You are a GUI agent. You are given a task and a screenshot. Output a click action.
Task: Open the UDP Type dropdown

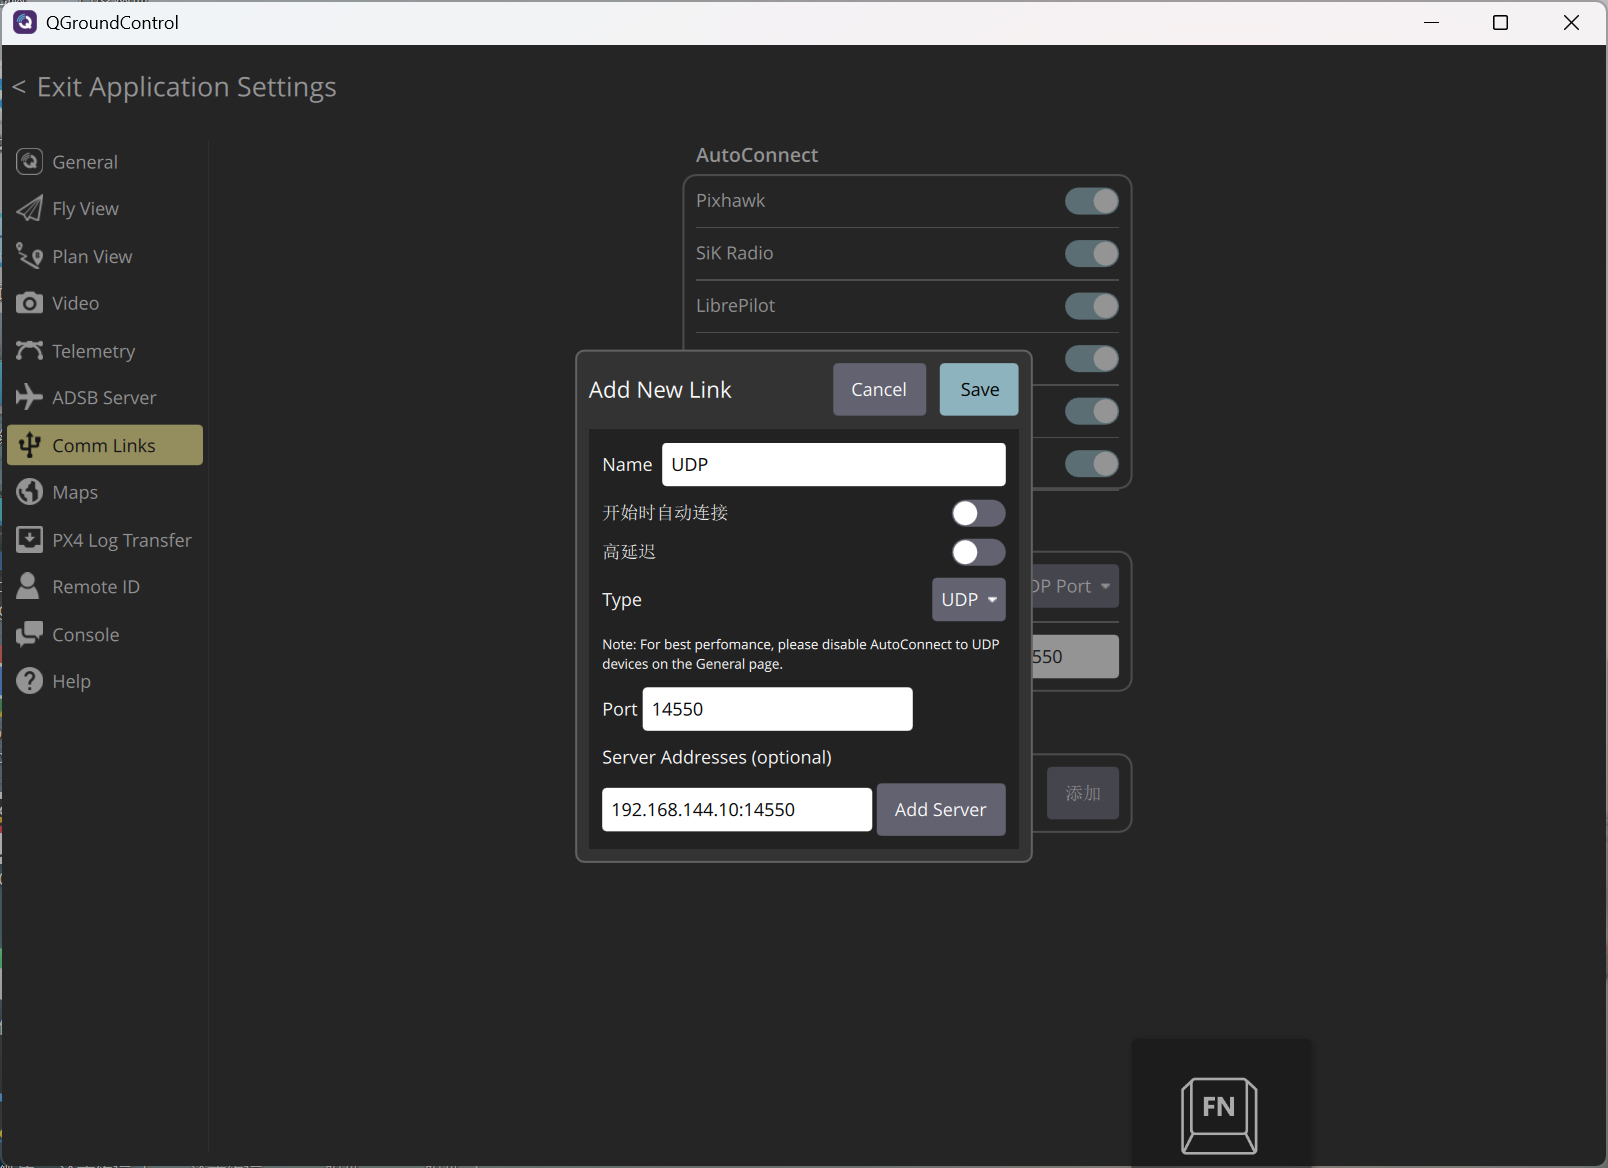[968, 599]
